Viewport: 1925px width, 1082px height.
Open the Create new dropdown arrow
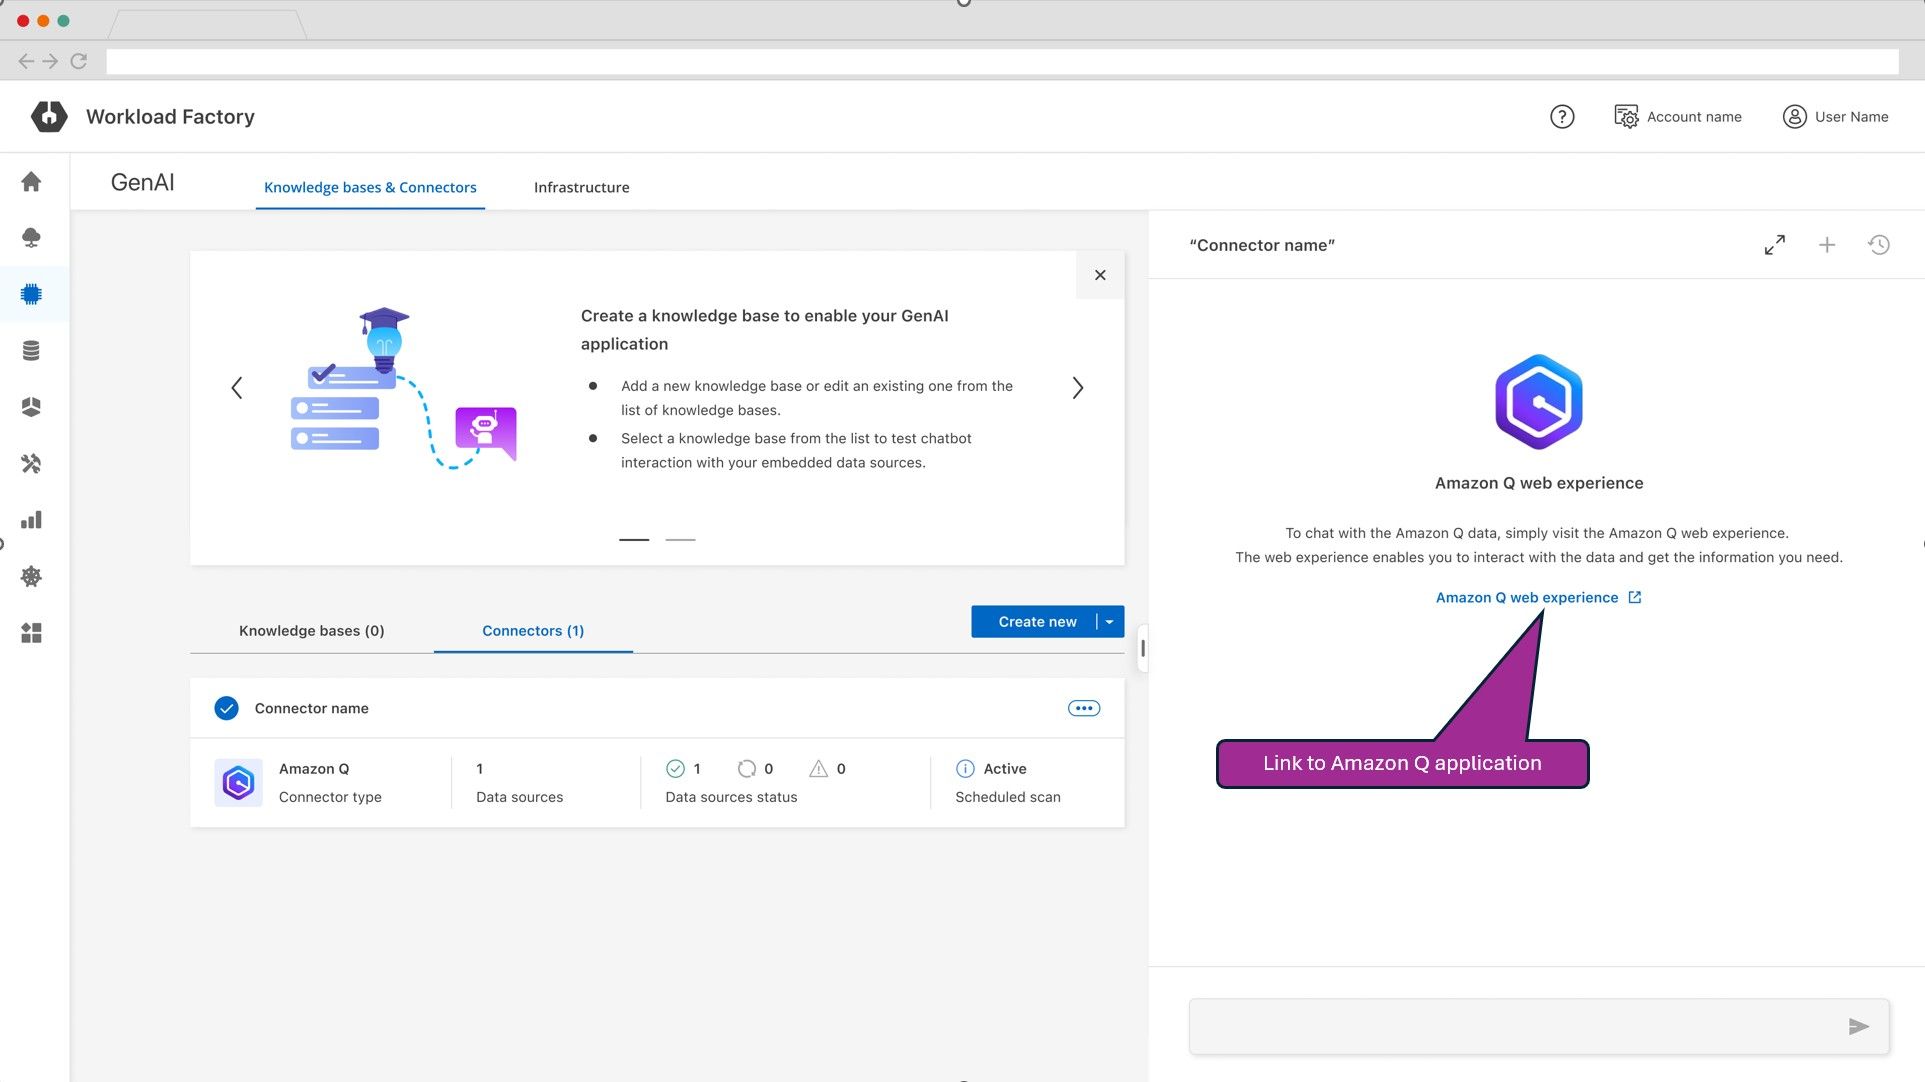(1110, 622)
